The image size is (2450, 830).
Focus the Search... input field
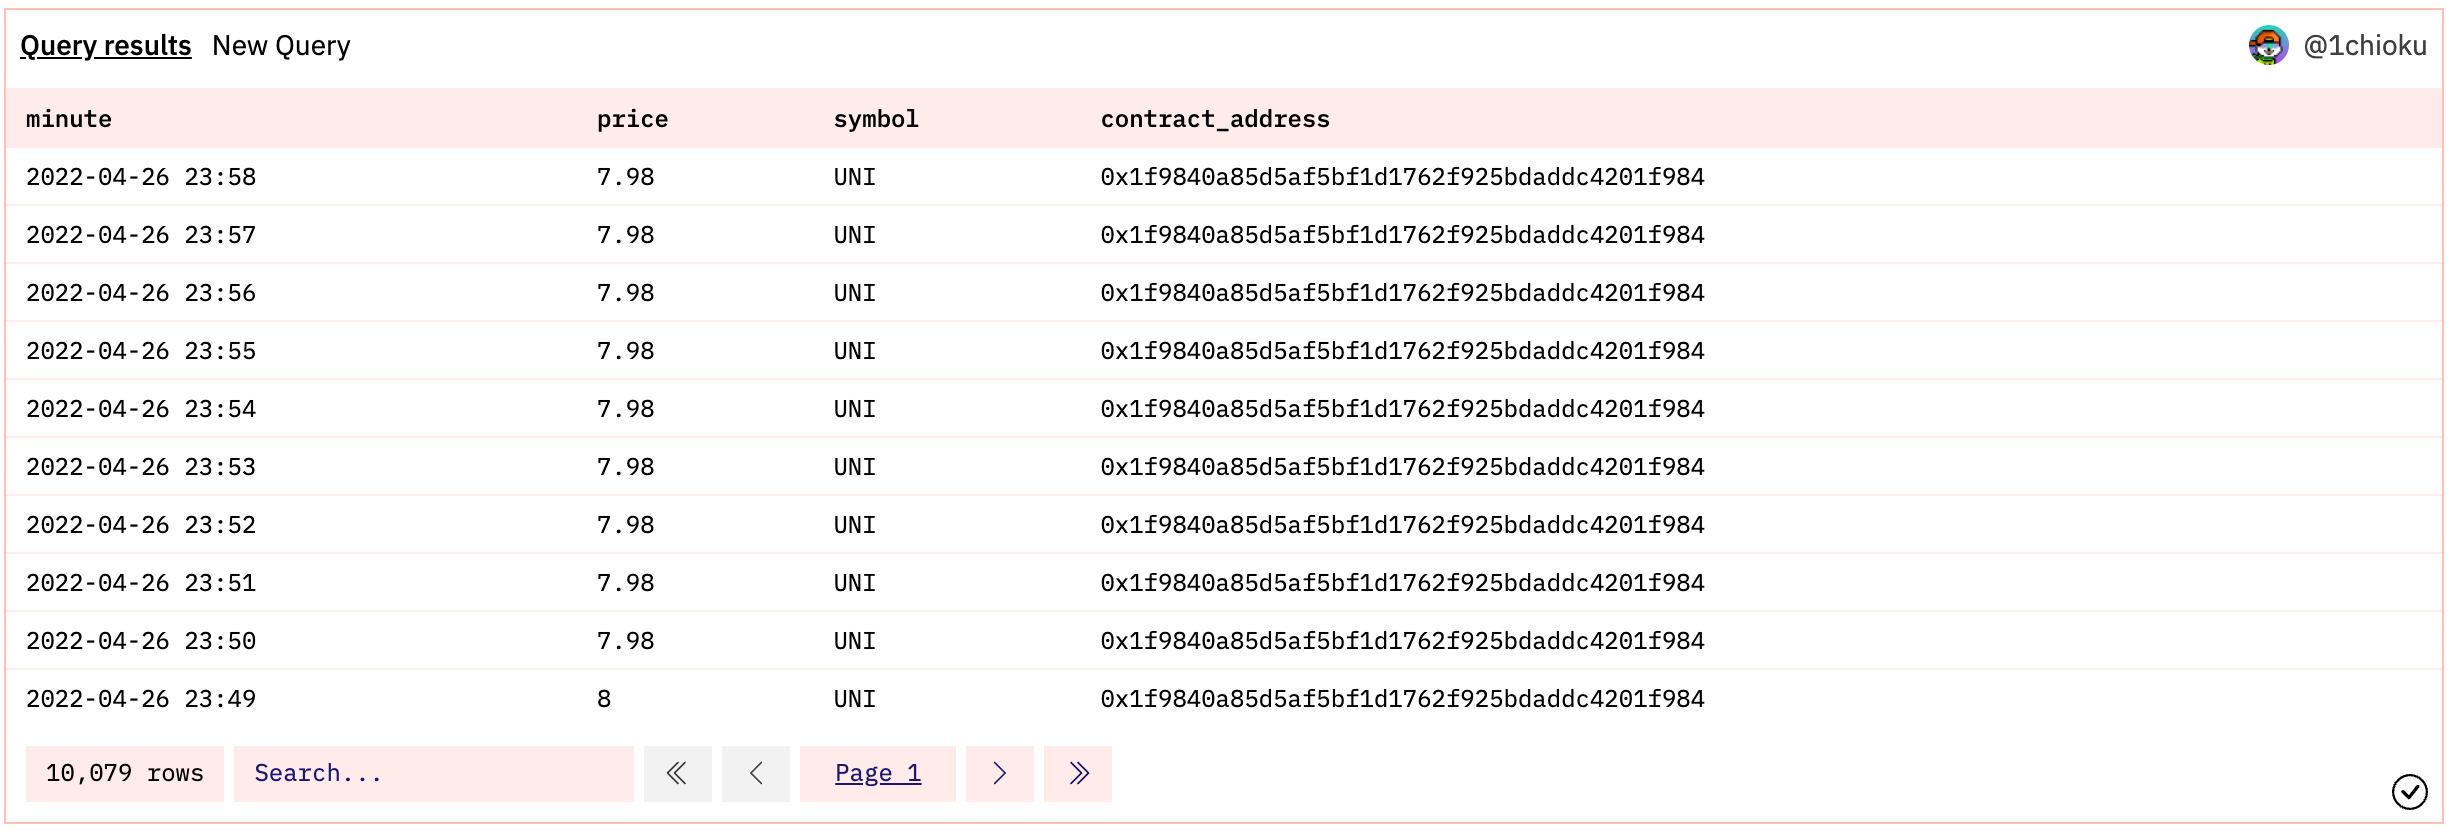433,774
